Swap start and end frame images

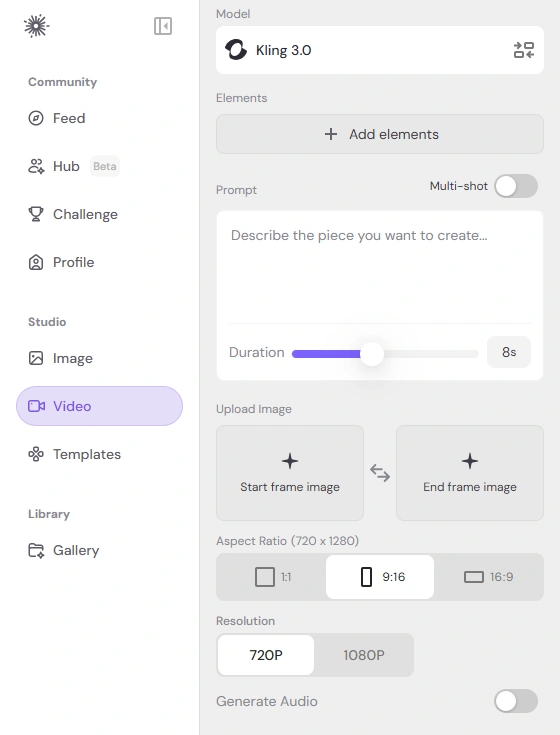click(x=380, y=473)
